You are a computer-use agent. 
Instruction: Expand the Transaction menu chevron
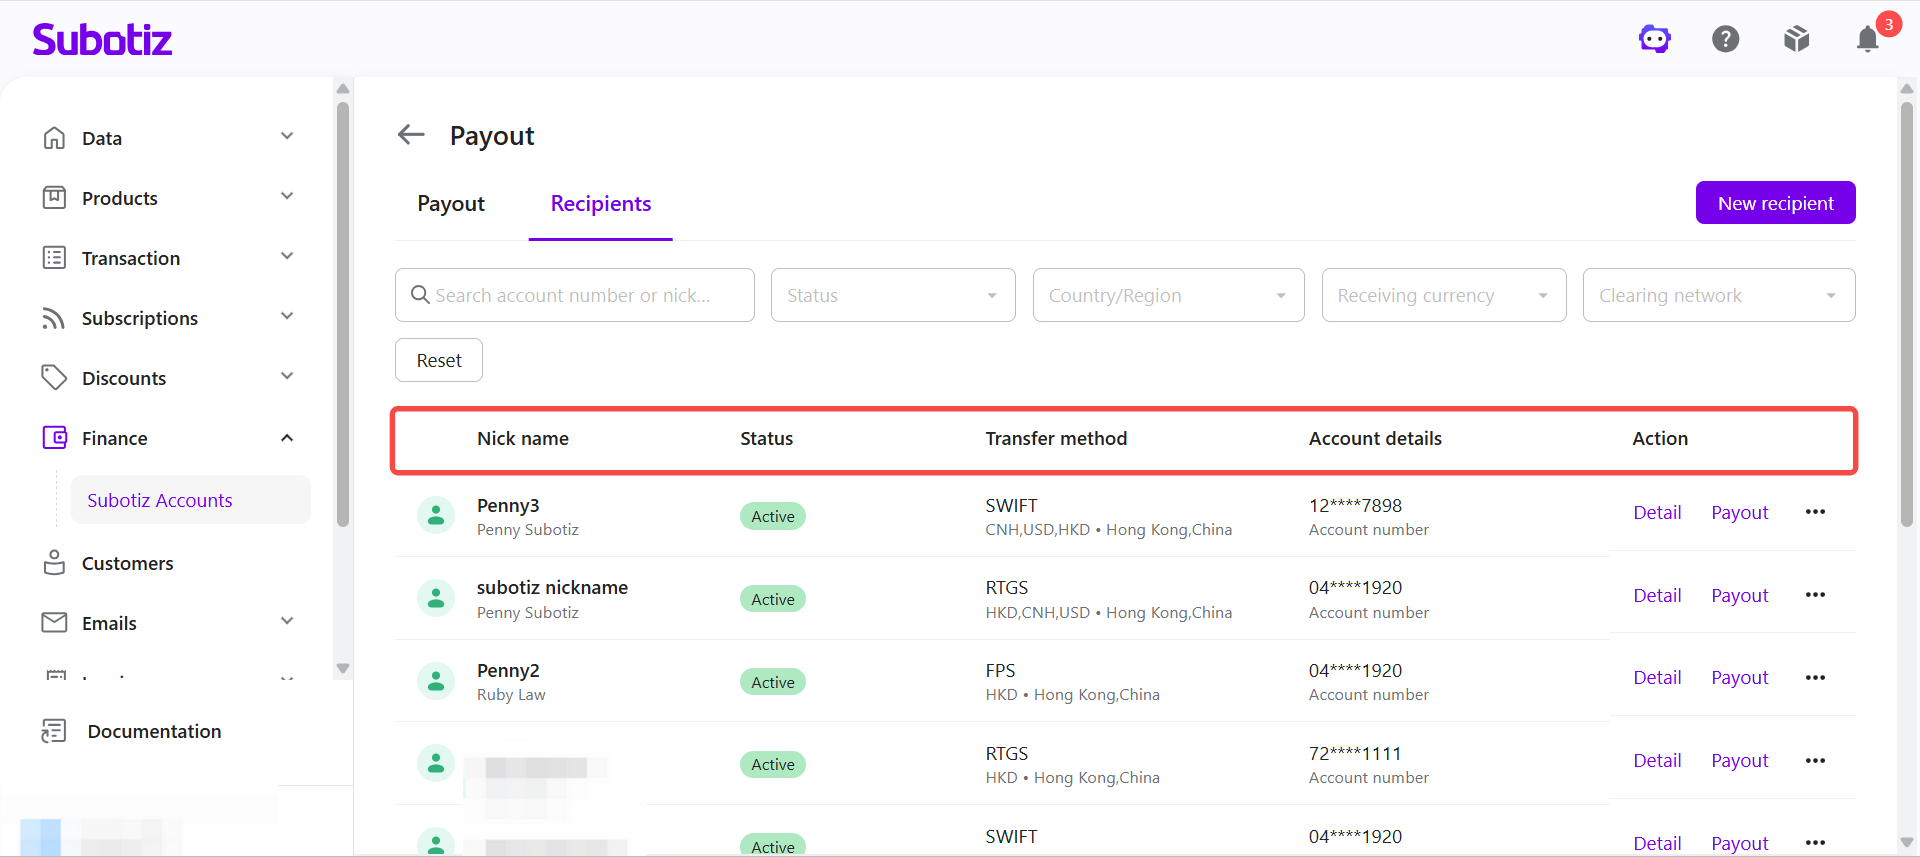tap(287, 256)
